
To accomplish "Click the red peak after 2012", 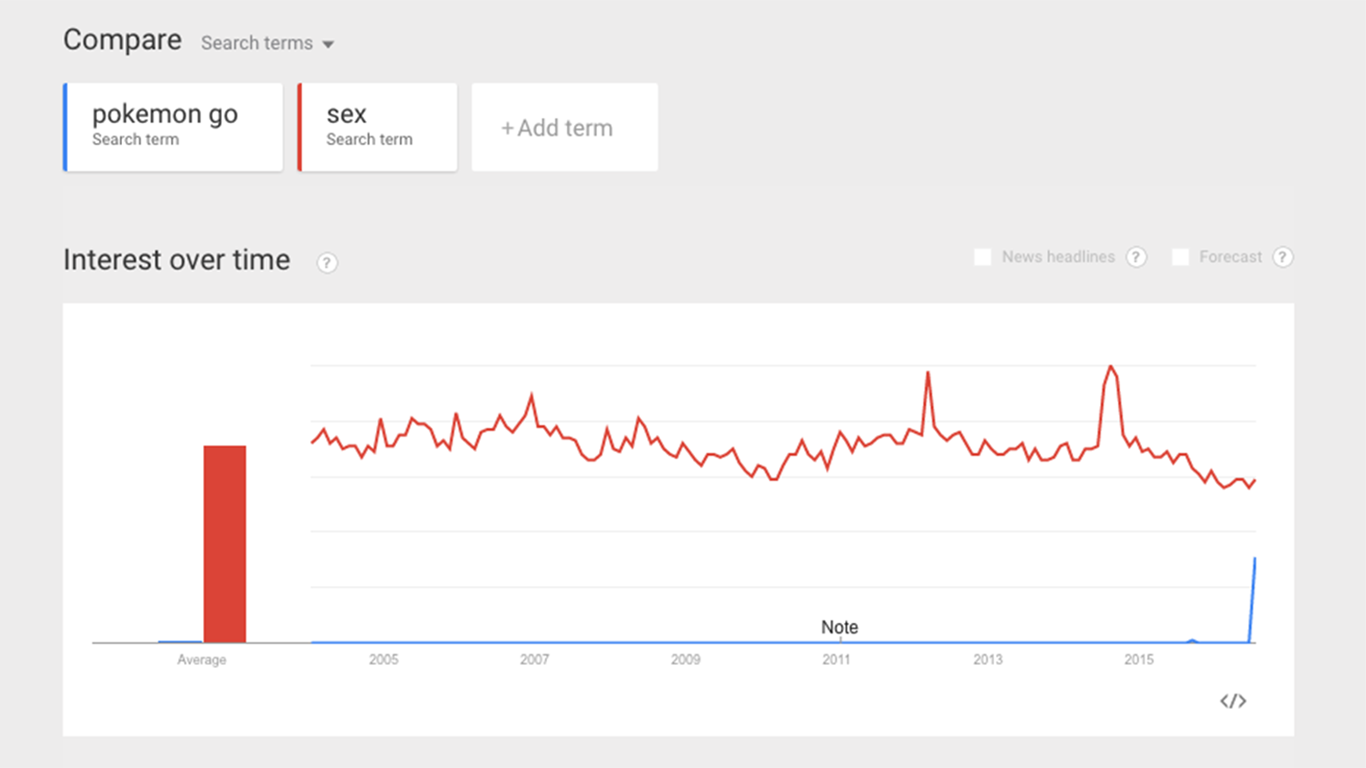I will tap(928, 374).
